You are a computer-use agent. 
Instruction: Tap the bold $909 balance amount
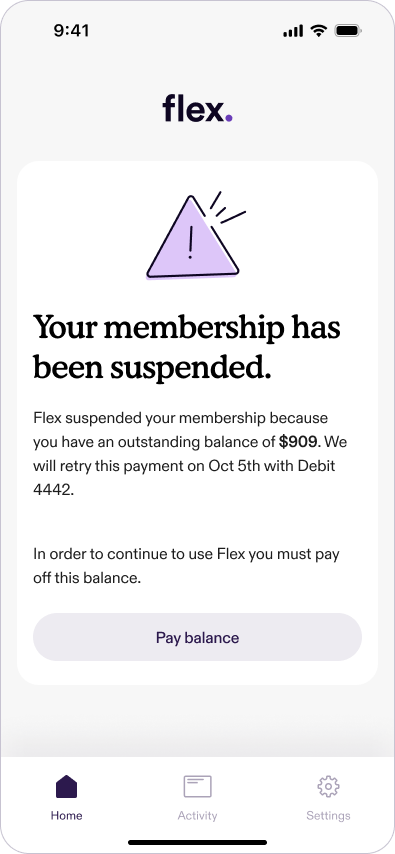click(297, 442)
